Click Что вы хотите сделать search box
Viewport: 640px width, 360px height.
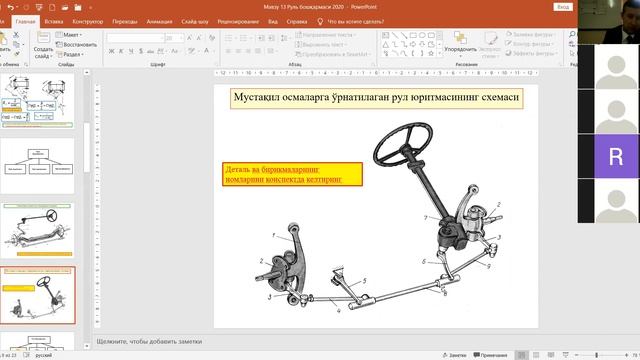pyautogui.click(x=356, y=22)
